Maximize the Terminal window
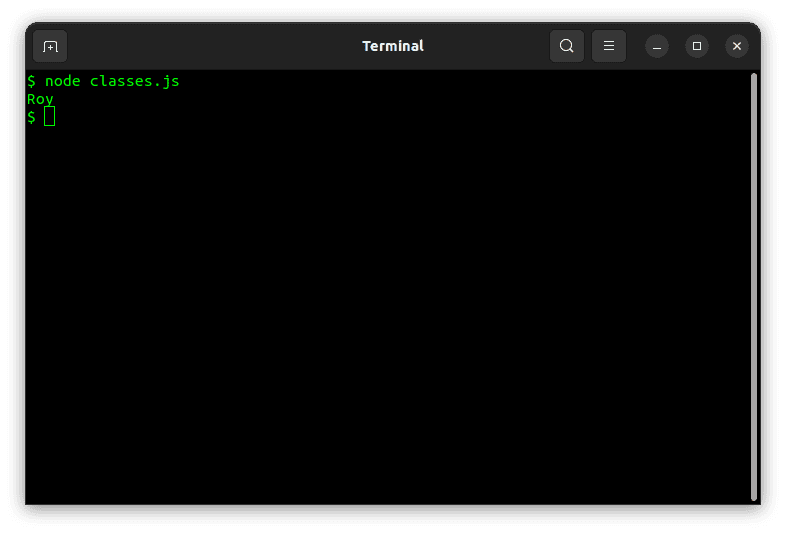Screen dimensions: 786x533 click(697, 46)
